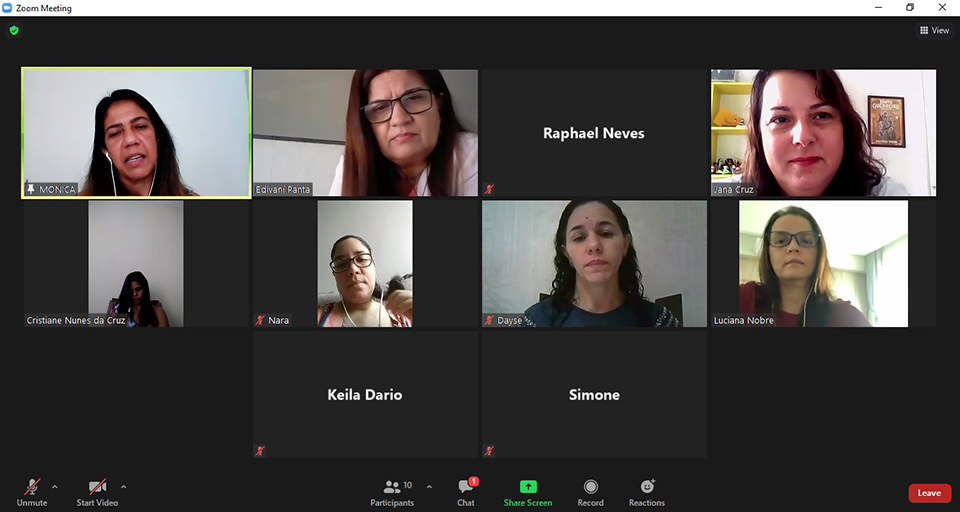Open the Reactions emoji menu
This screenshot has height=512, width=960.
click(647, 493)
